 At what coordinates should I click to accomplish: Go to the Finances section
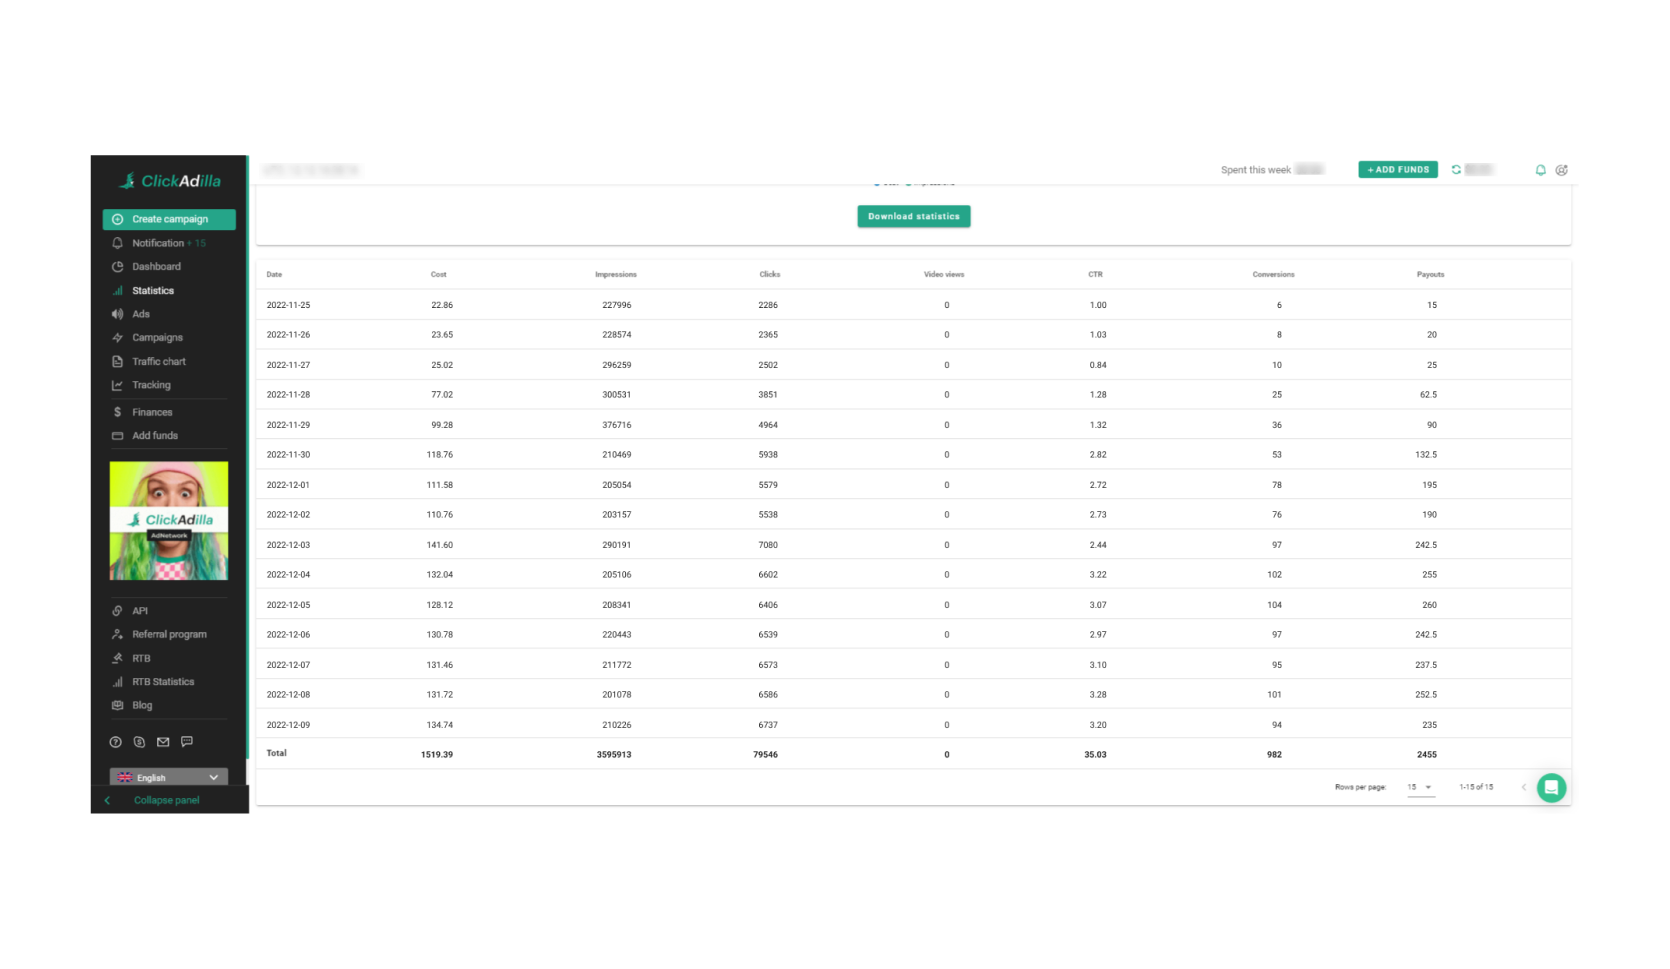tap(153, 411)
